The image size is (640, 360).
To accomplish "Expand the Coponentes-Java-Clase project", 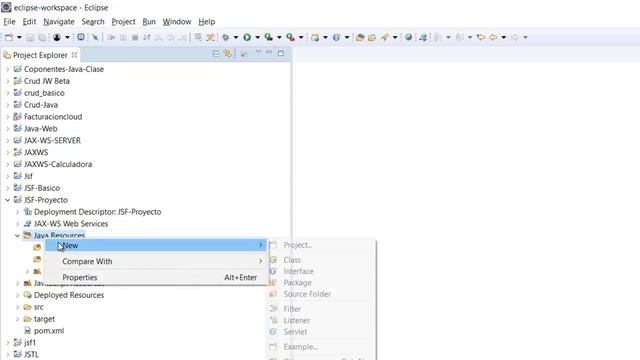I will (x=7, y=69).
